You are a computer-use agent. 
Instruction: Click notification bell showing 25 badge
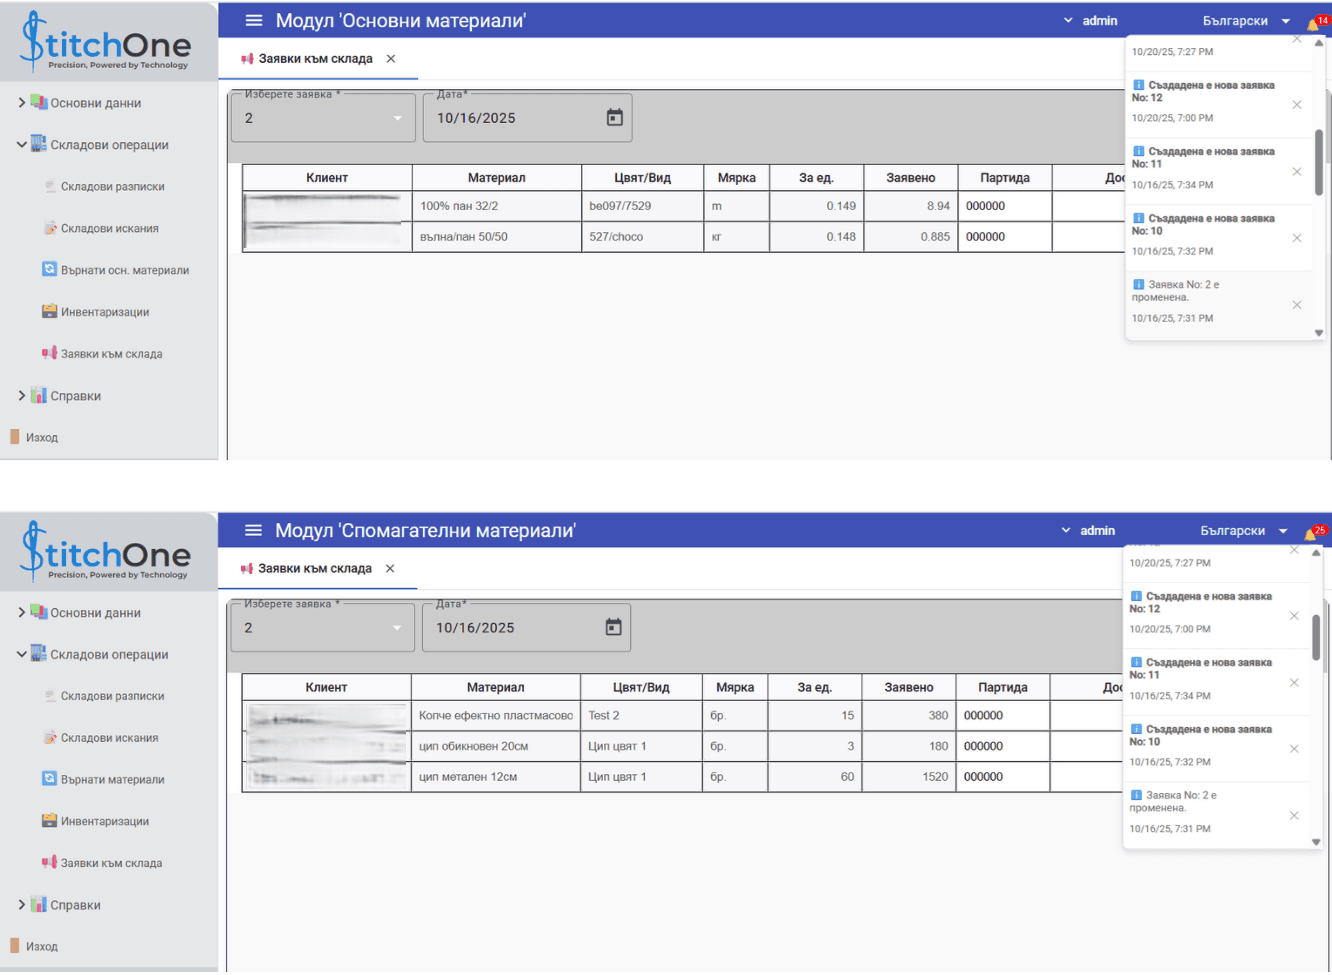coord(1311,533)
